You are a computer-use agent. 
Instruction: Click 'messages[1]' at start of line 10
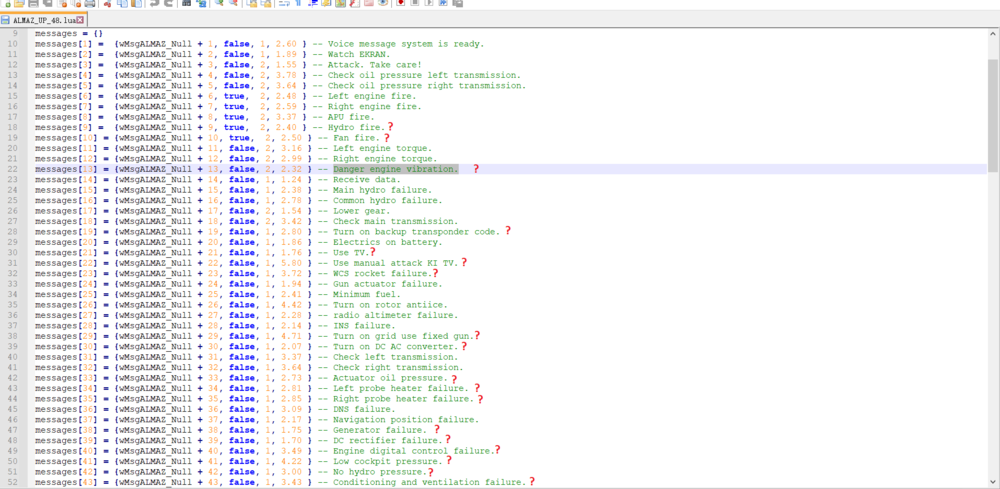click(64, 43)
